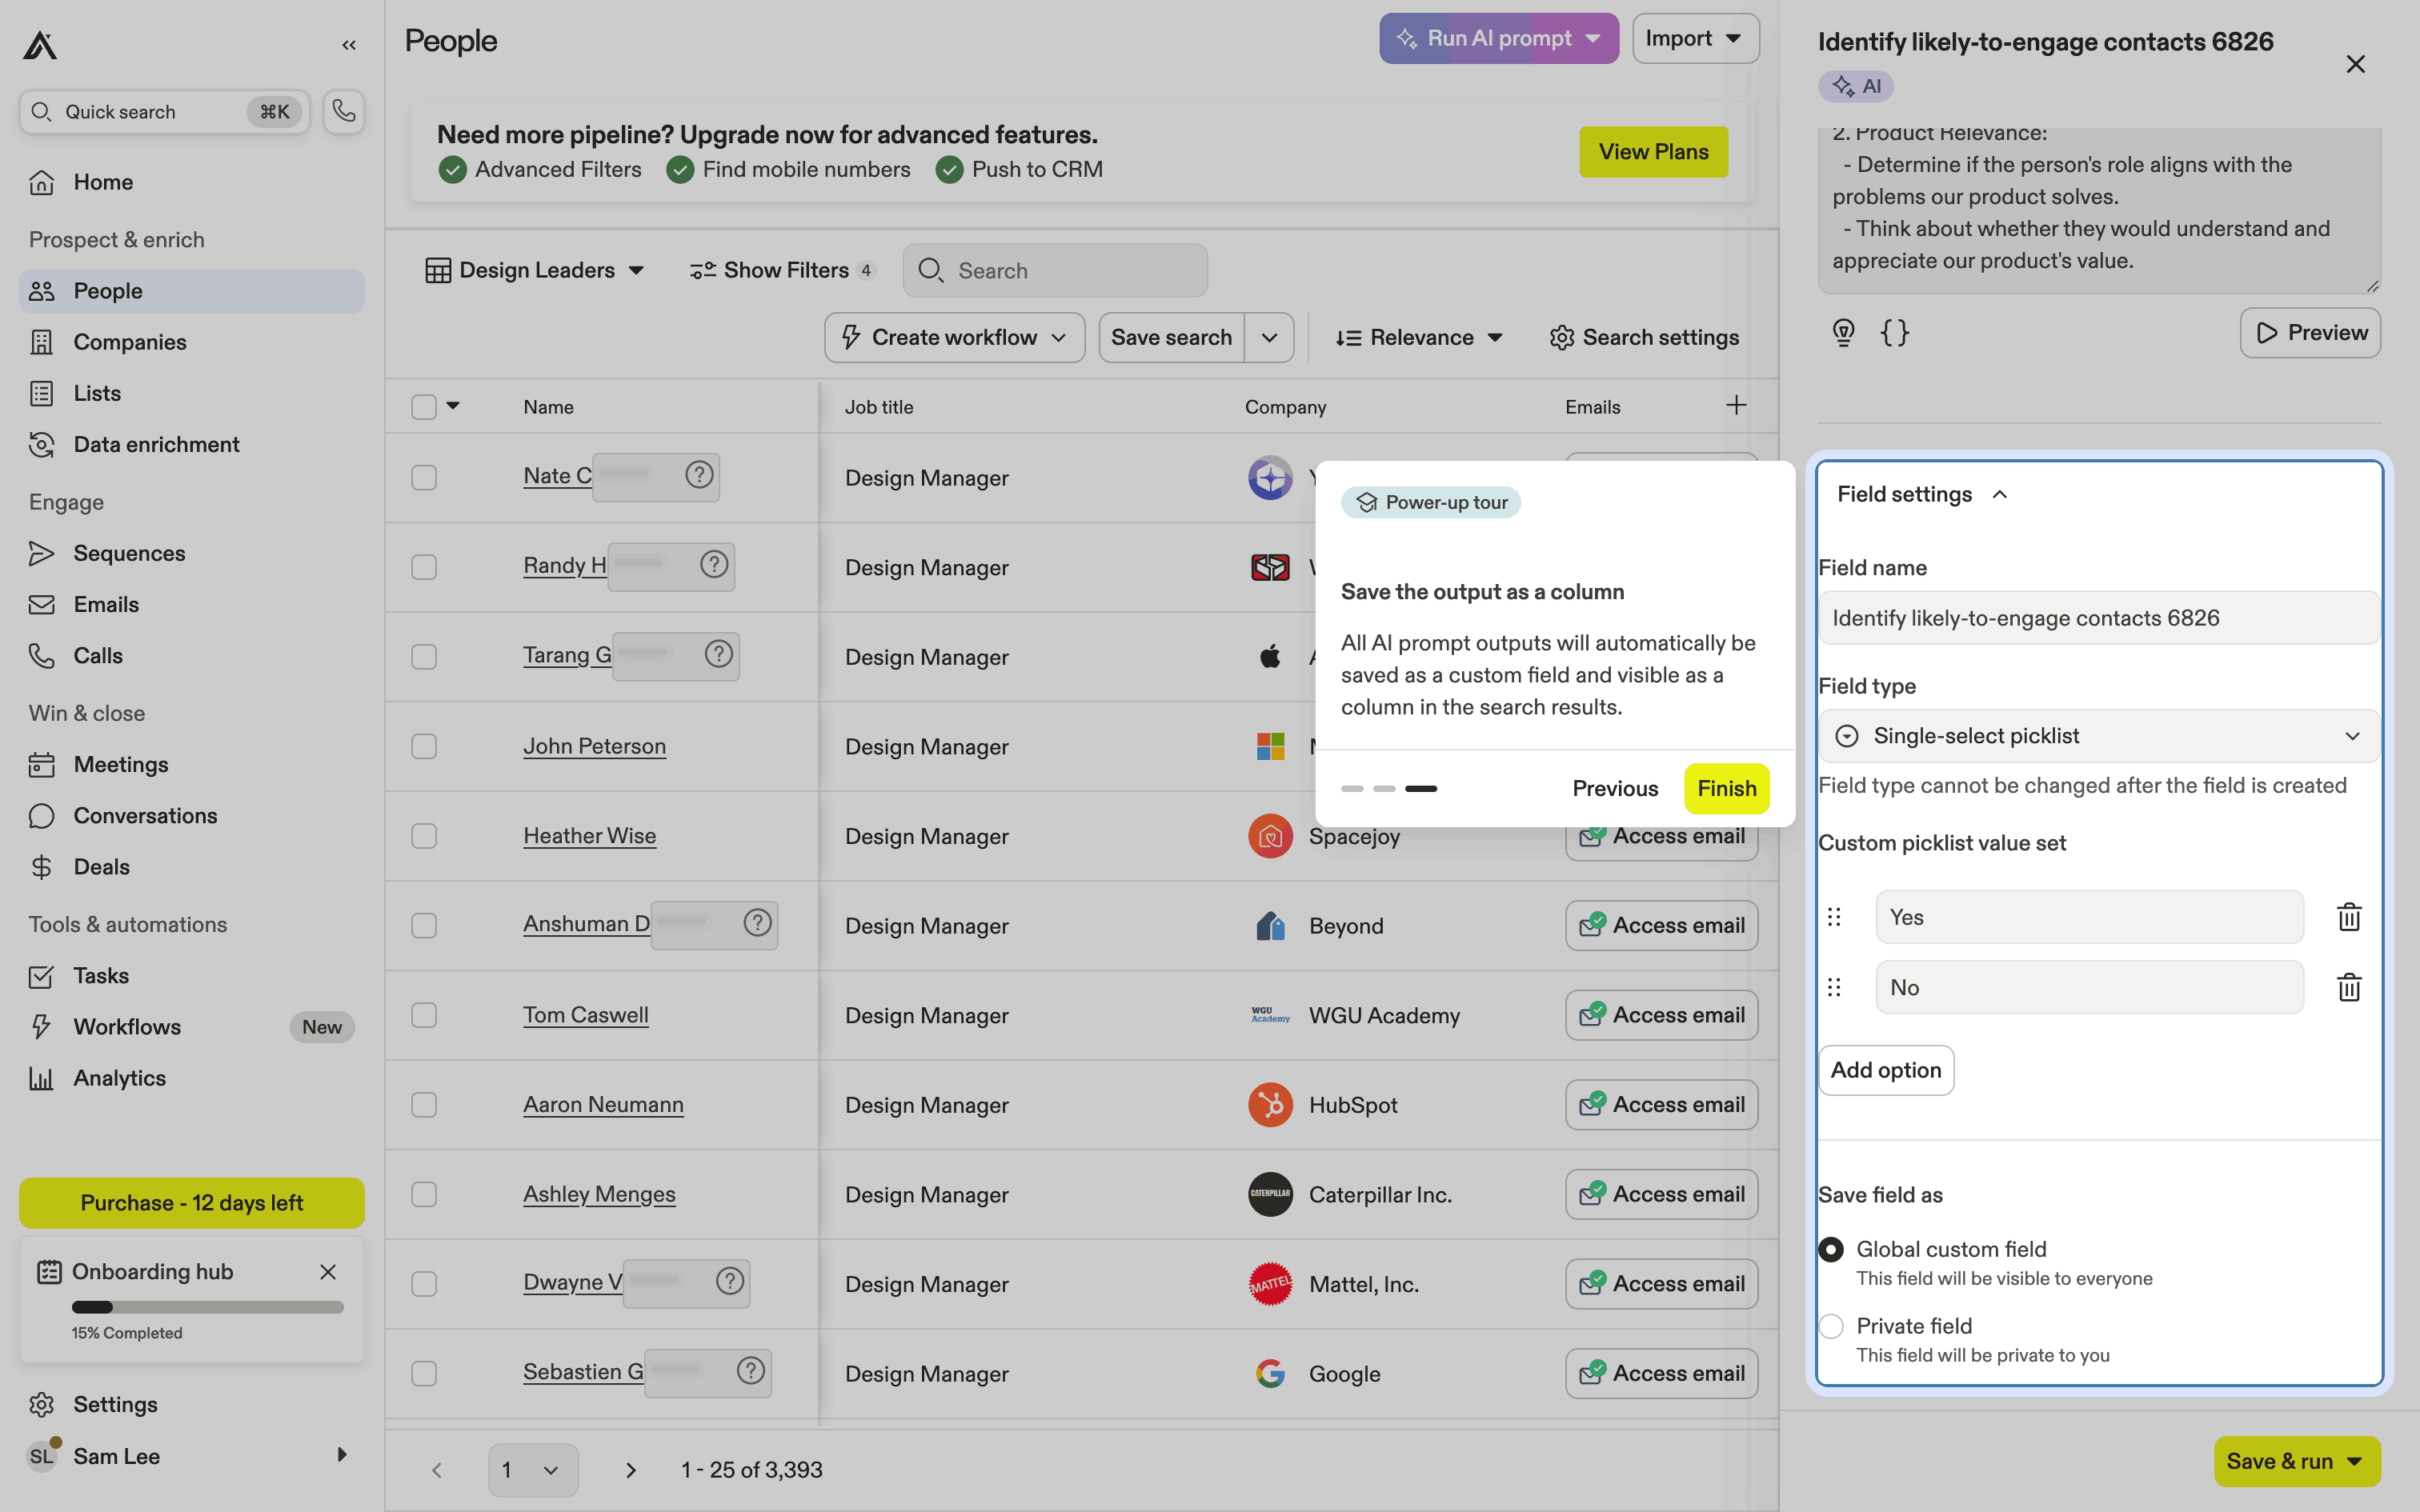Tick the select-all checkbox in table header
Image resolution: width=2420 pixels, height=1512 pixels.
click(424, 407)
